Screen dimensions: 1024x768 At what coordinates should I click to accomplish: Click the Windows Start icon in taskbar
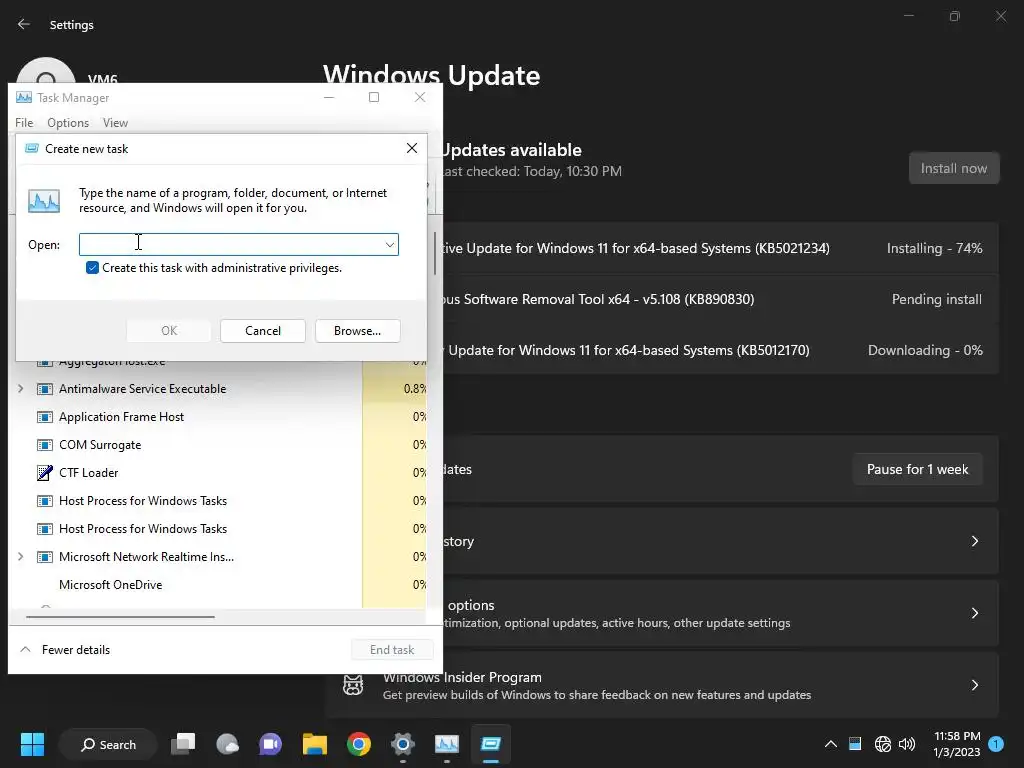32,744
